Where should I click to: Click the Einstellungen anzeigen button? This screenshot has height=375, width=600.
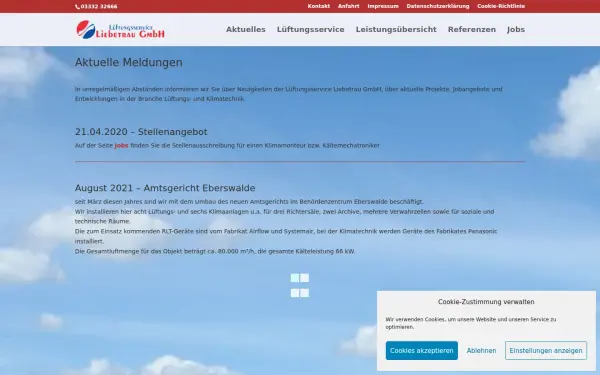pyautogui.click(x=546, y=351)
